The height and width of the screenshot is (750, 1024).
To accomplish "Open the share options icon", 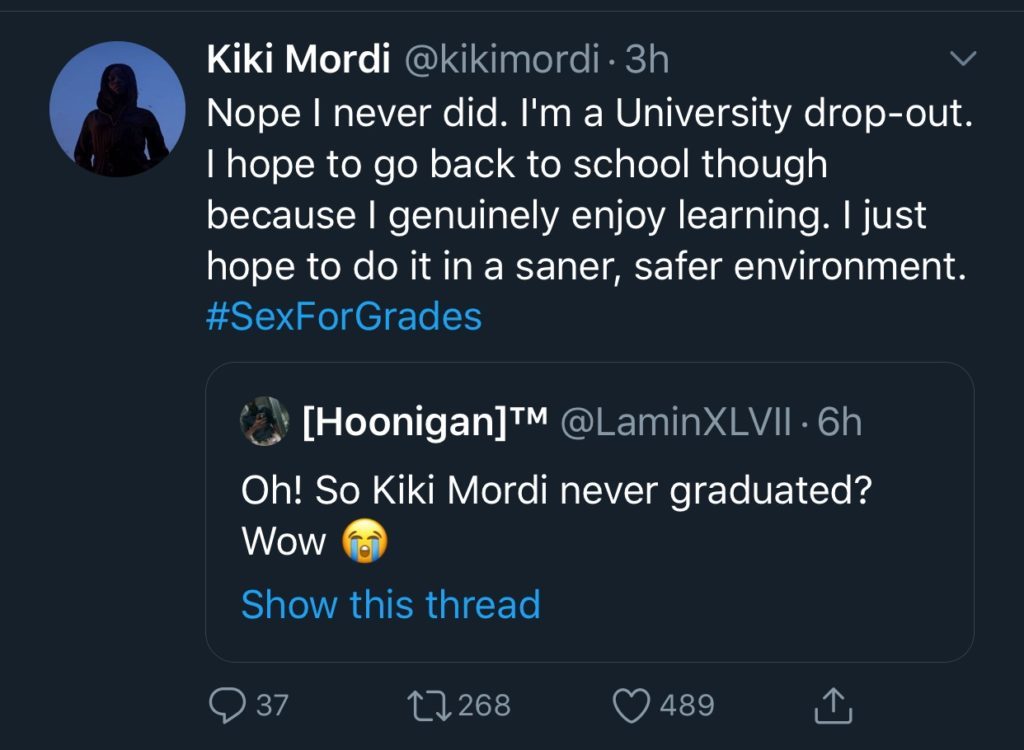I will pyautogui.click(x=831, y=706).
